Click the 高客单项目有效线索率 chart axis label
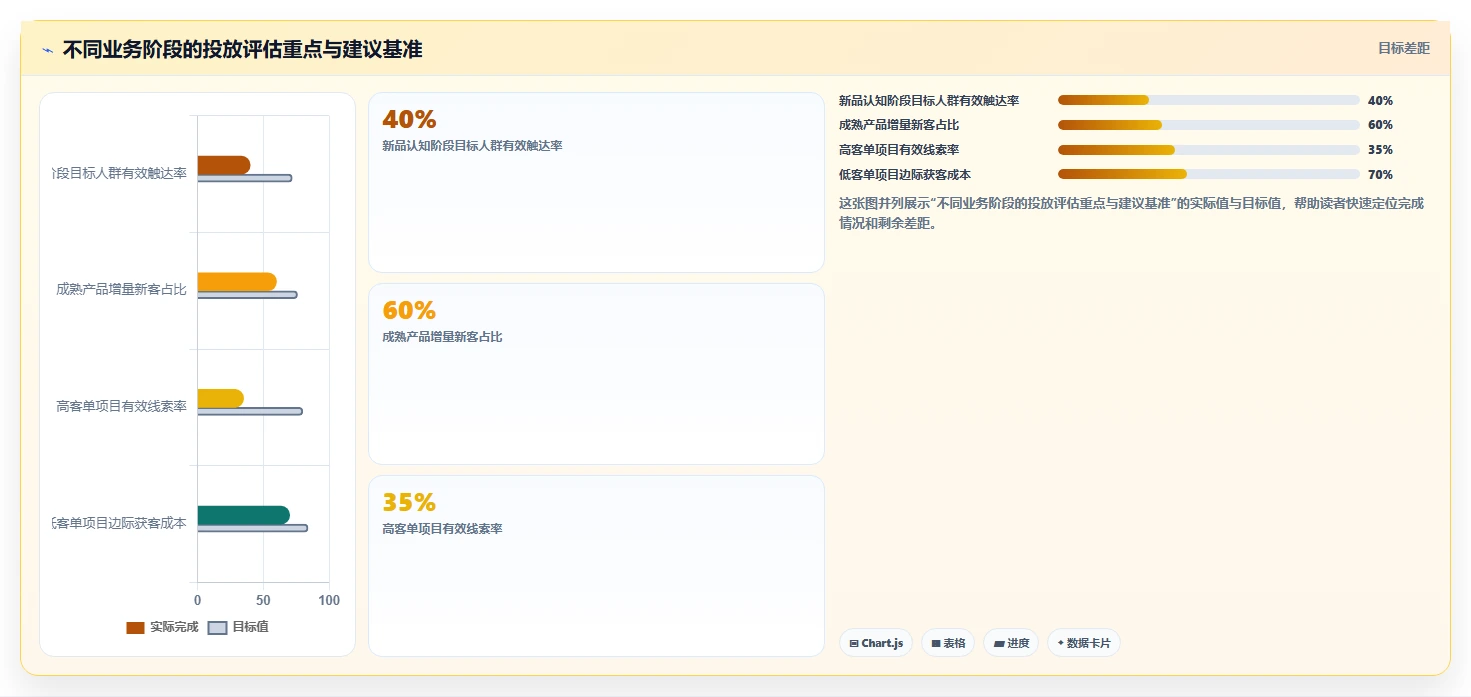This screenshot has width=1471, height=697. pyautogui.click(x=121, y=406)
